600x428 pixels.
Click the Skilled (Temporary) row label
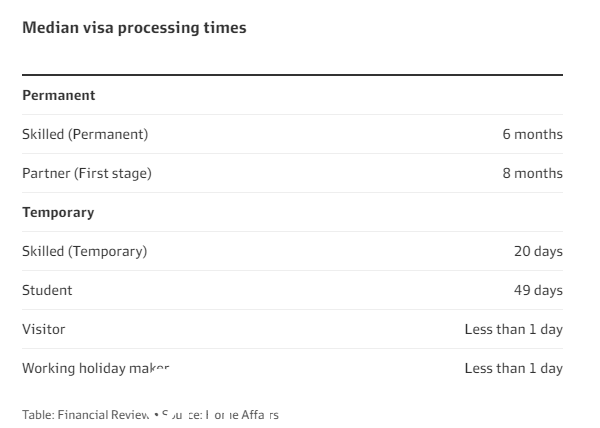click(x=85, y=252)
